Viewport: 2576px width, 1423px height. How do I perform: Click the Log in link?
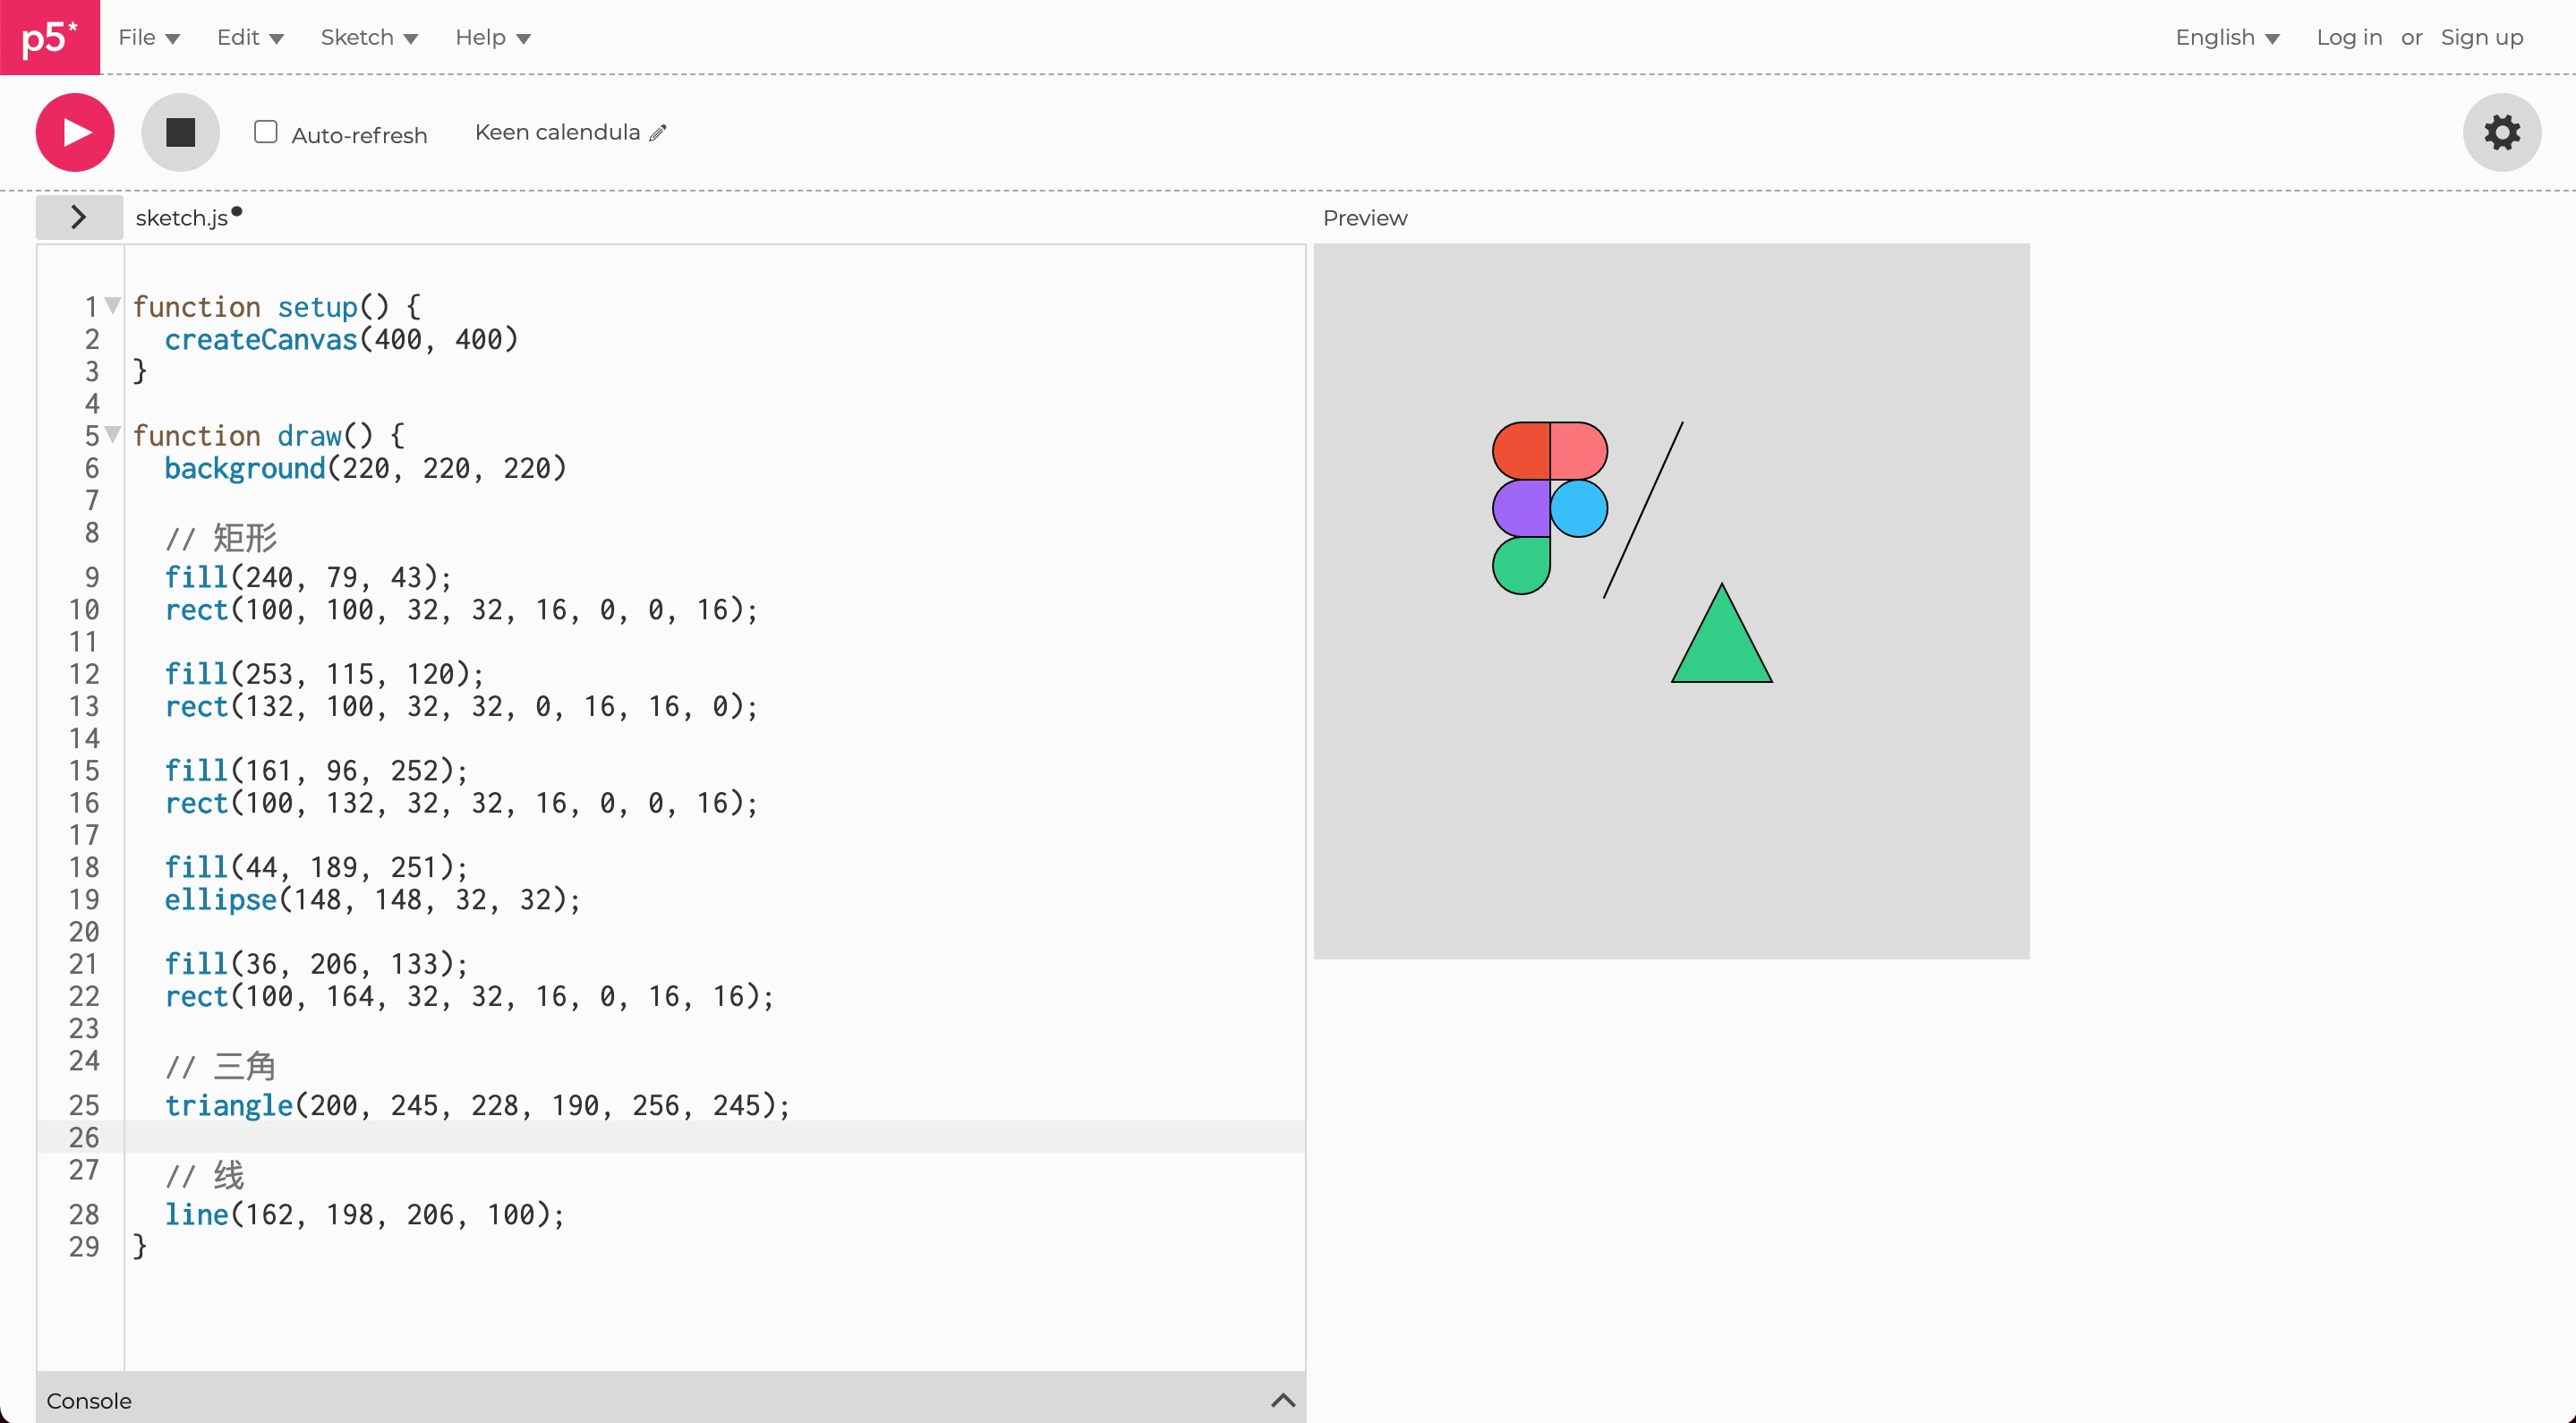[x=2349, y=37]
